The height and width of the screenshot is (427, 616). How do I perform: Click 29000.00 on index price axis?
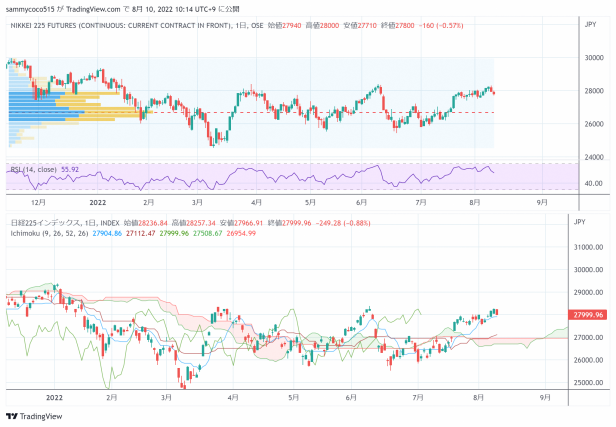point(588,292)
